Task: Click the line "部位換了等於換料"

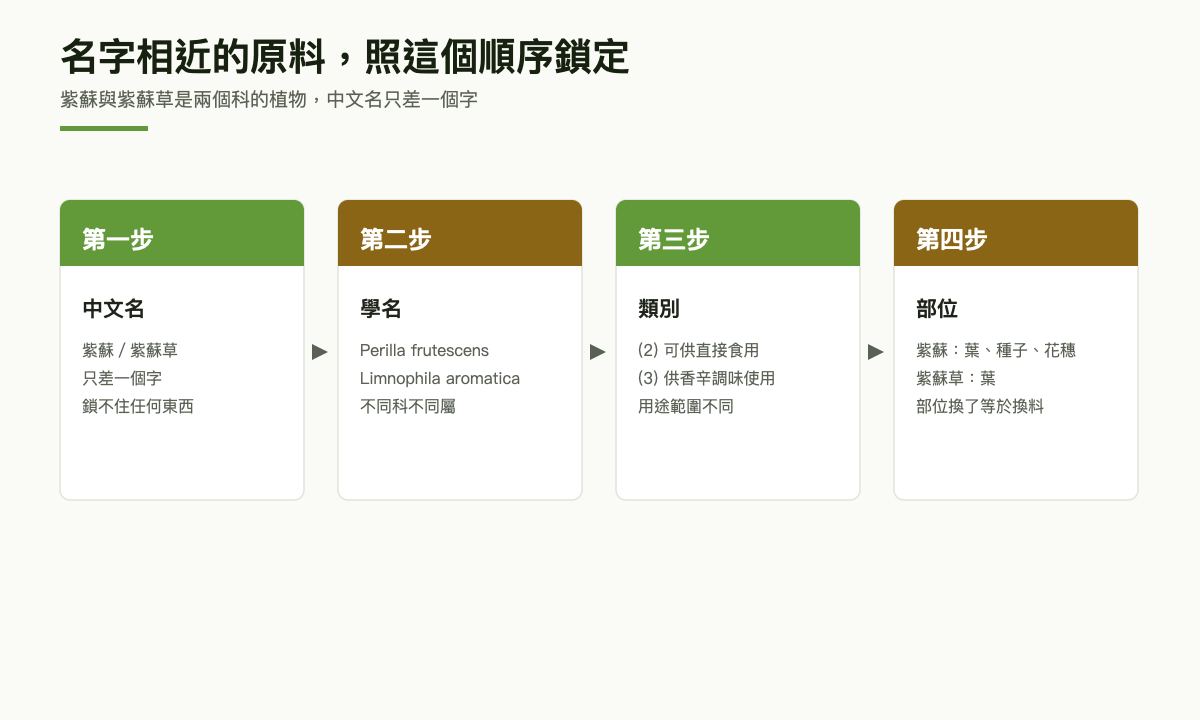Action: point(980,407)
